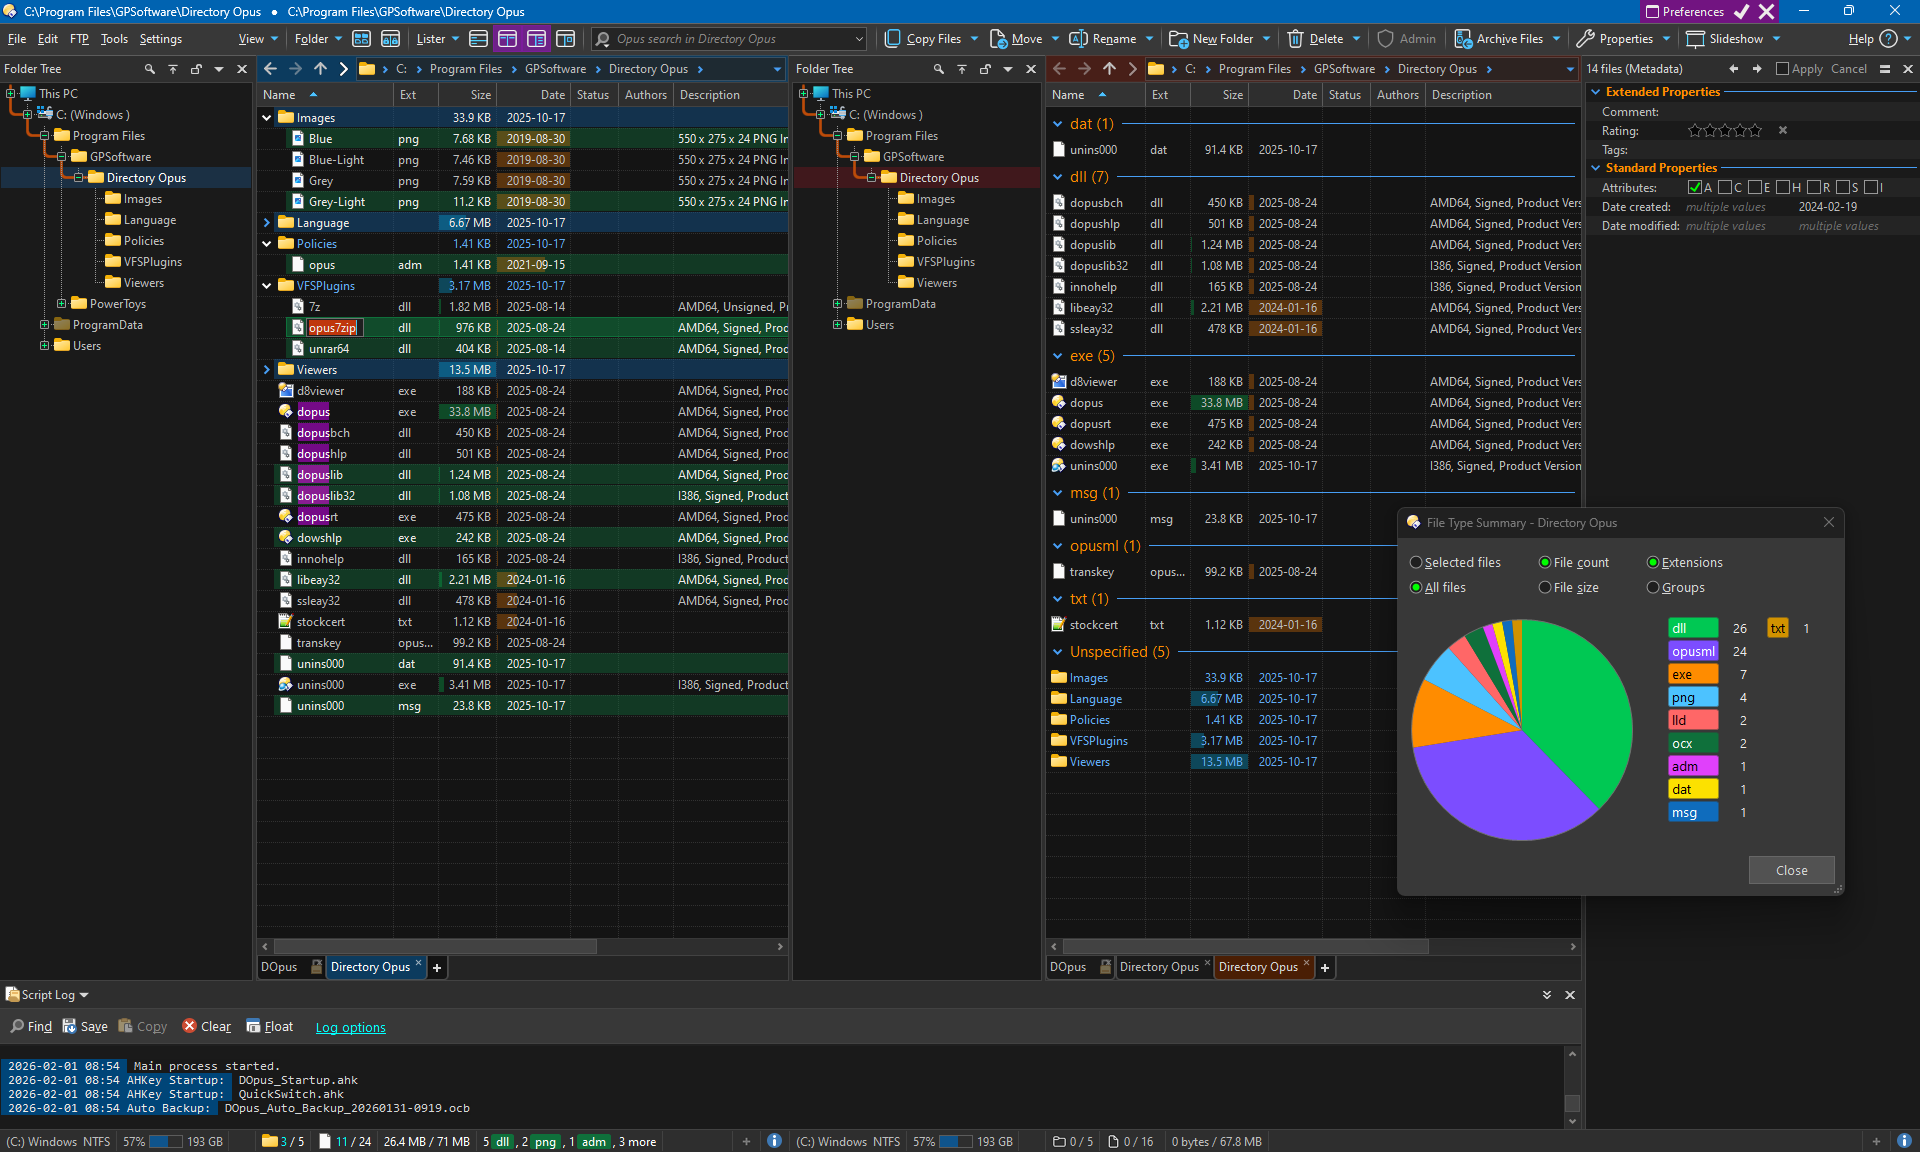Screen dimensions: 1920x1152
Task: Open the Tools menu
Action: click(114, 39)
